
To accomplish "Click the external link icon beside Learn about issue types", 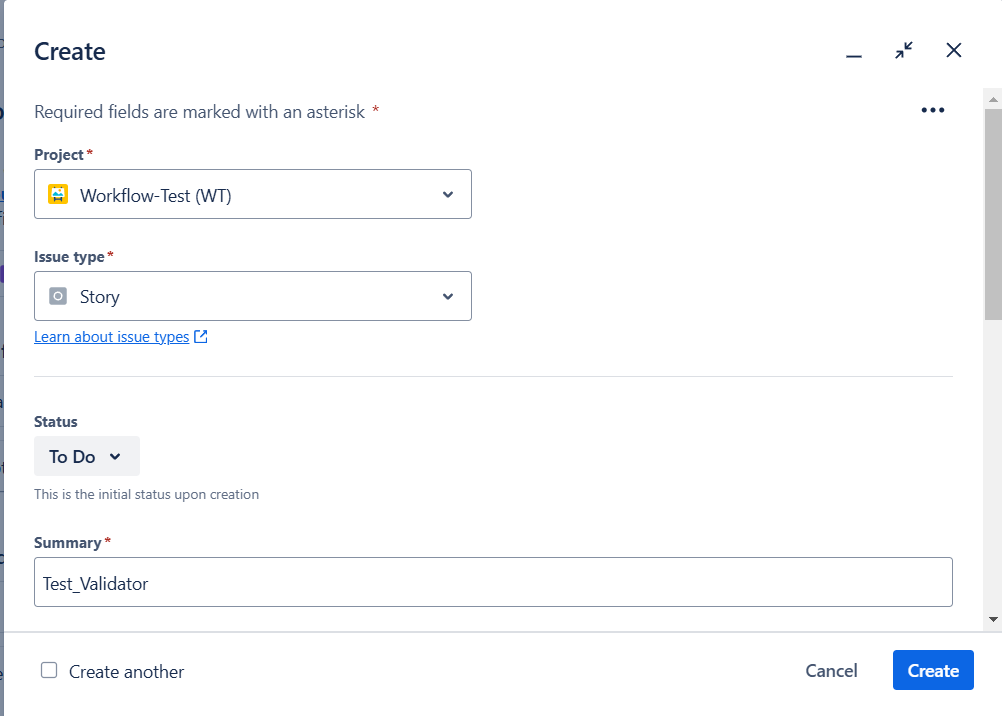I will (x=201, y=337).
